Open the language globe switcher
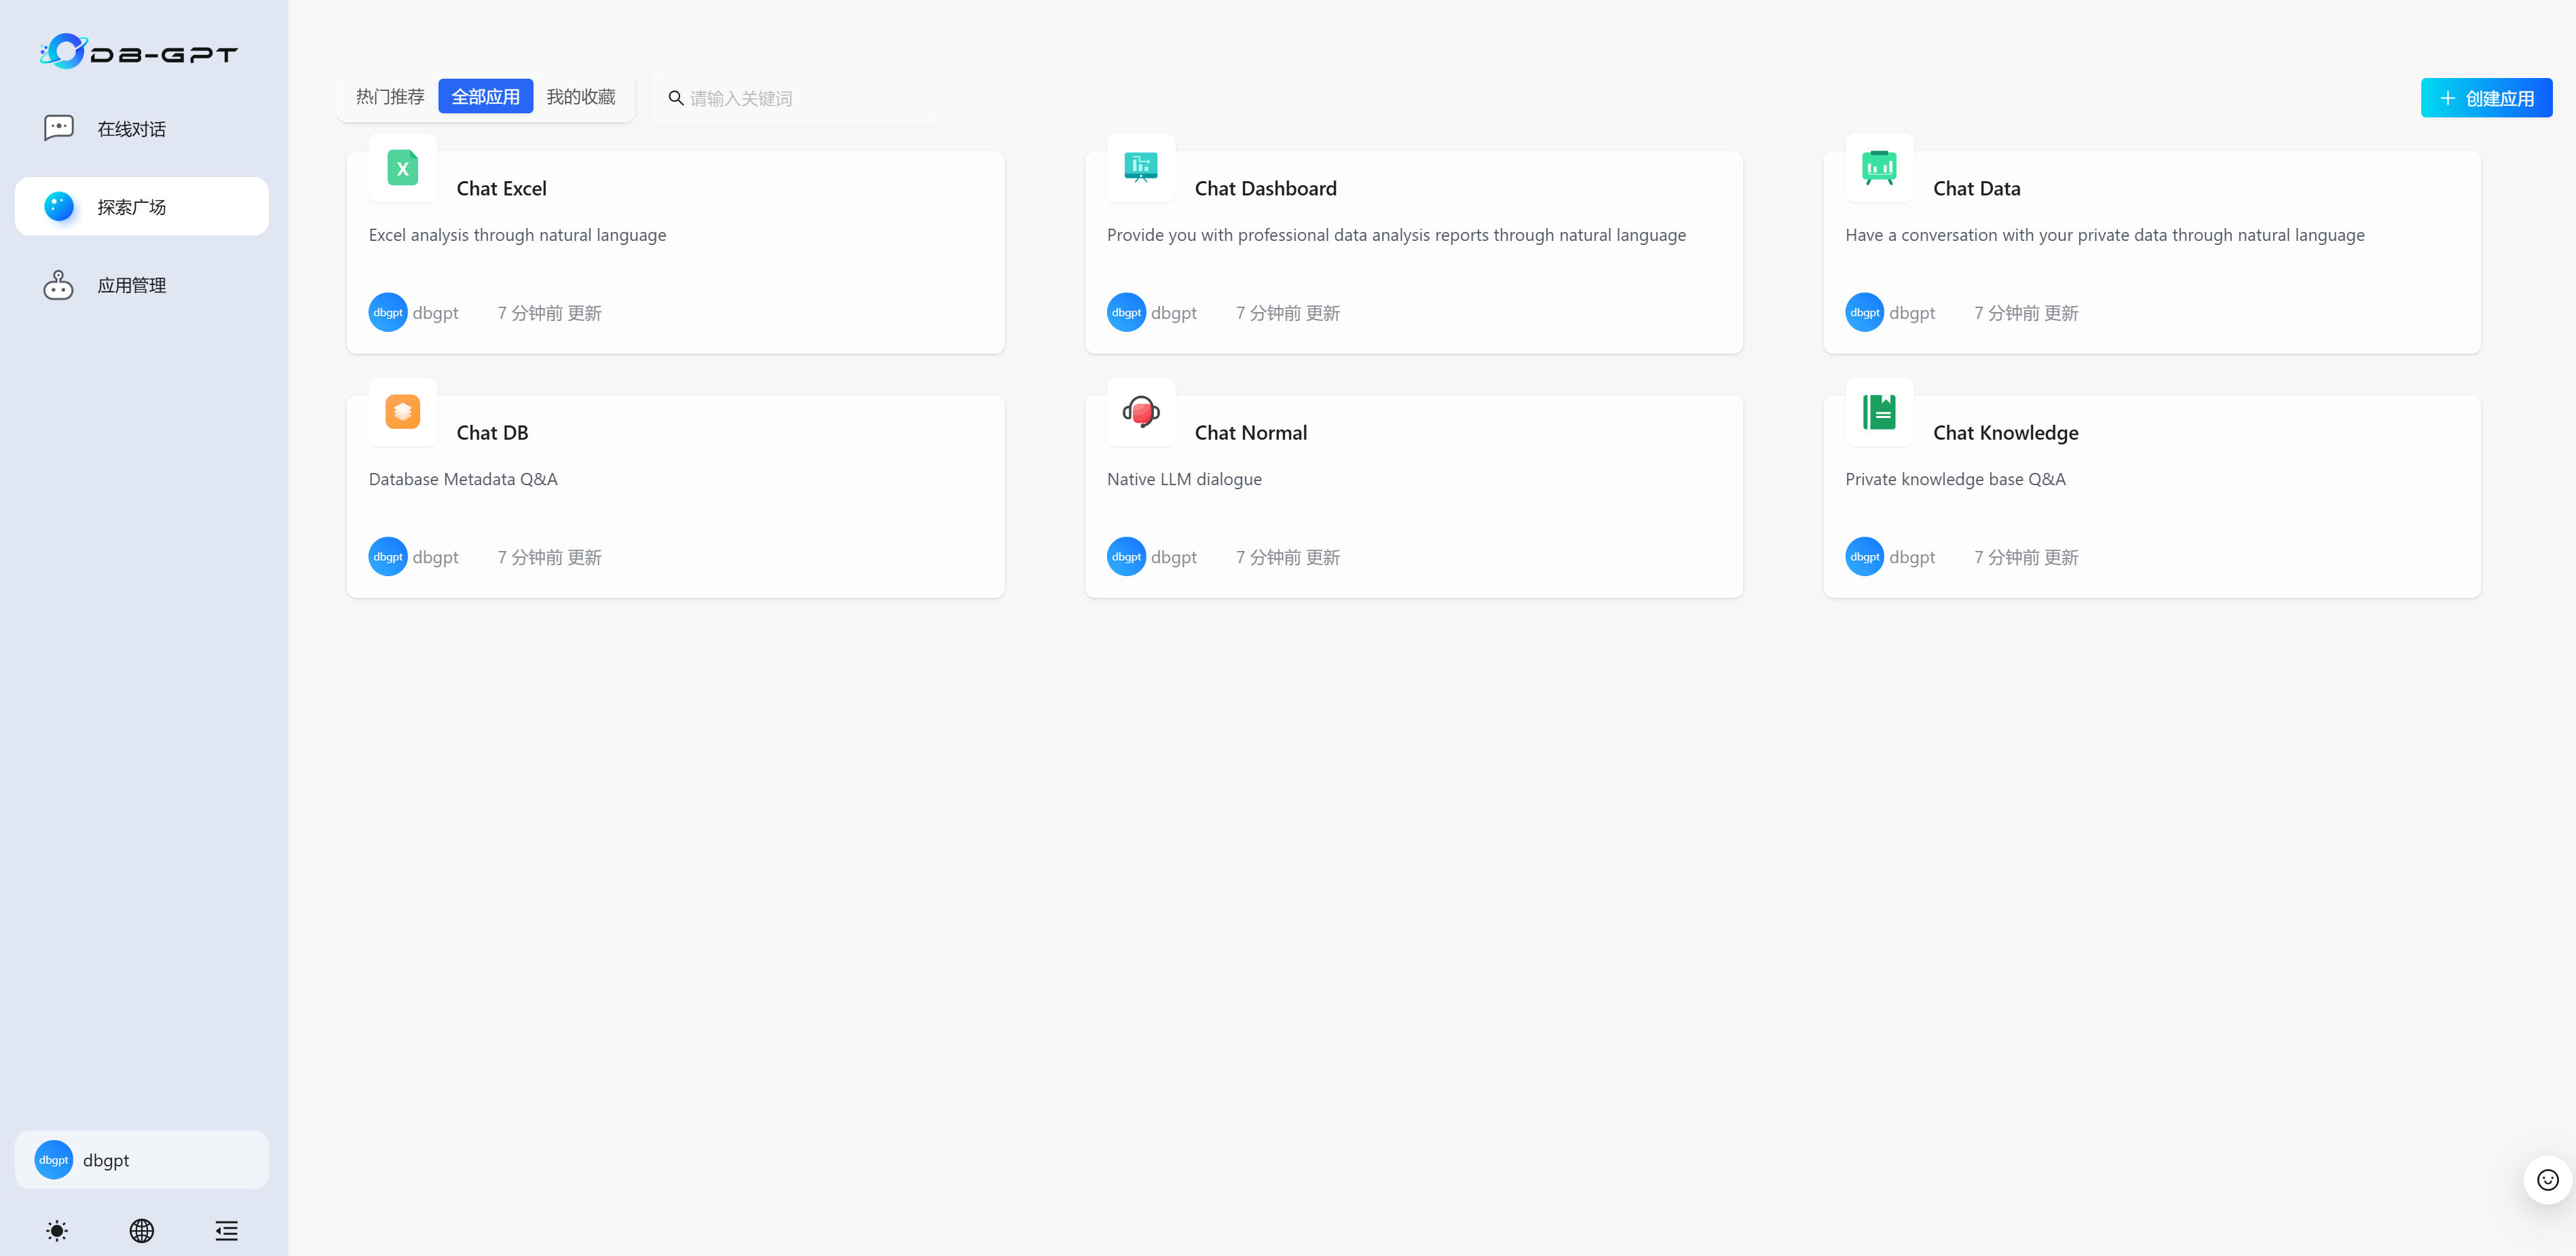2576x1256 pixels. click(142, 1230)
